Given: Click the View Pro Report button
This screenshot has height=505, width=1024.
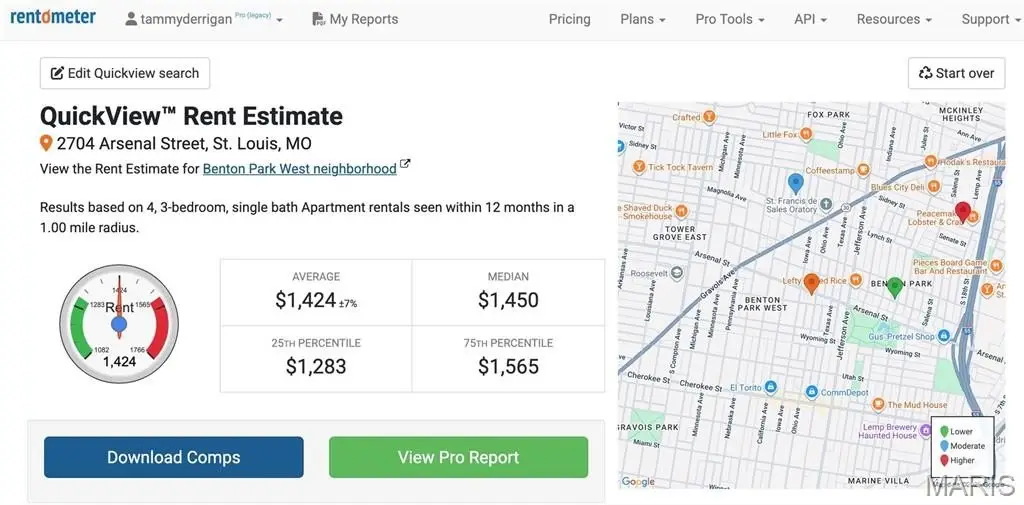Looking at the screenshot, I should [x=458, y=457].
